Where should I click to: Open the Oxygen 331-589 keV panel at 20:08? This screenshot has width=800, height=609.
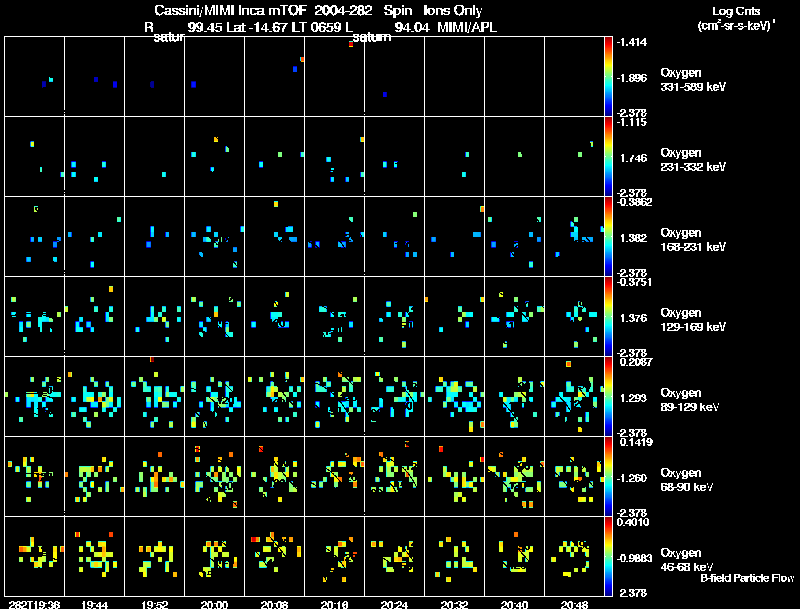point(274,77)
